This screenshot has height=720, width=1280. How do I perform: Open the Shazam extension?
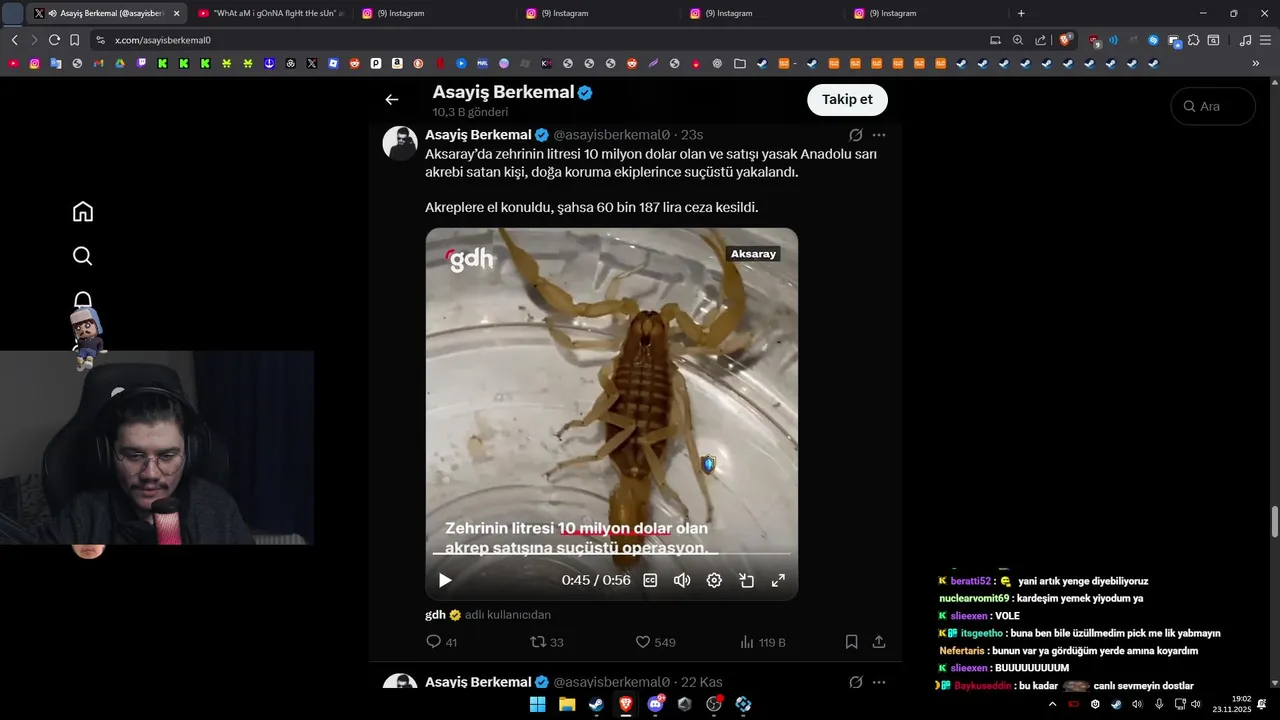pos(1153,40)
